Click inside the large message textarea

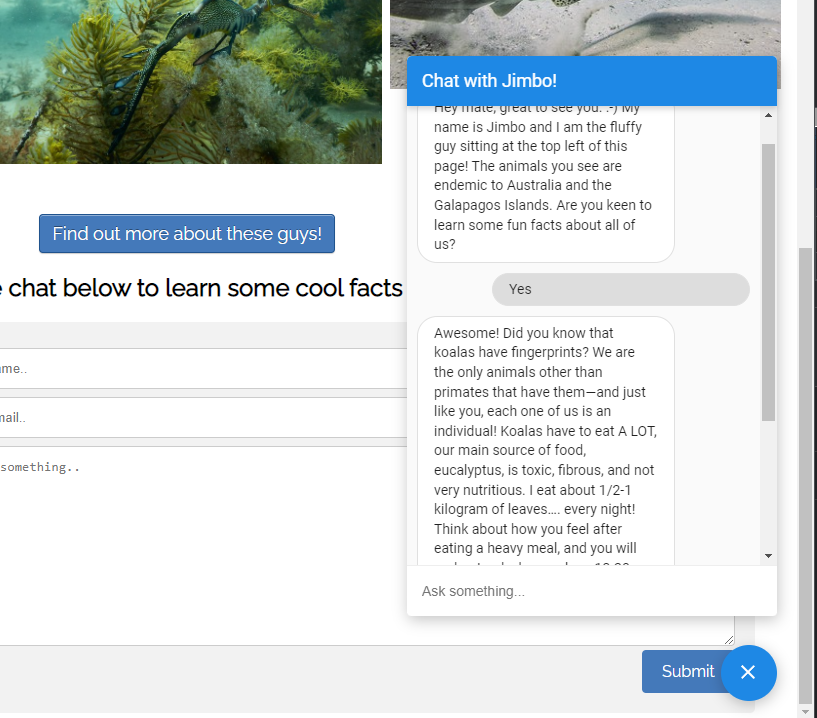pos(200,540)
